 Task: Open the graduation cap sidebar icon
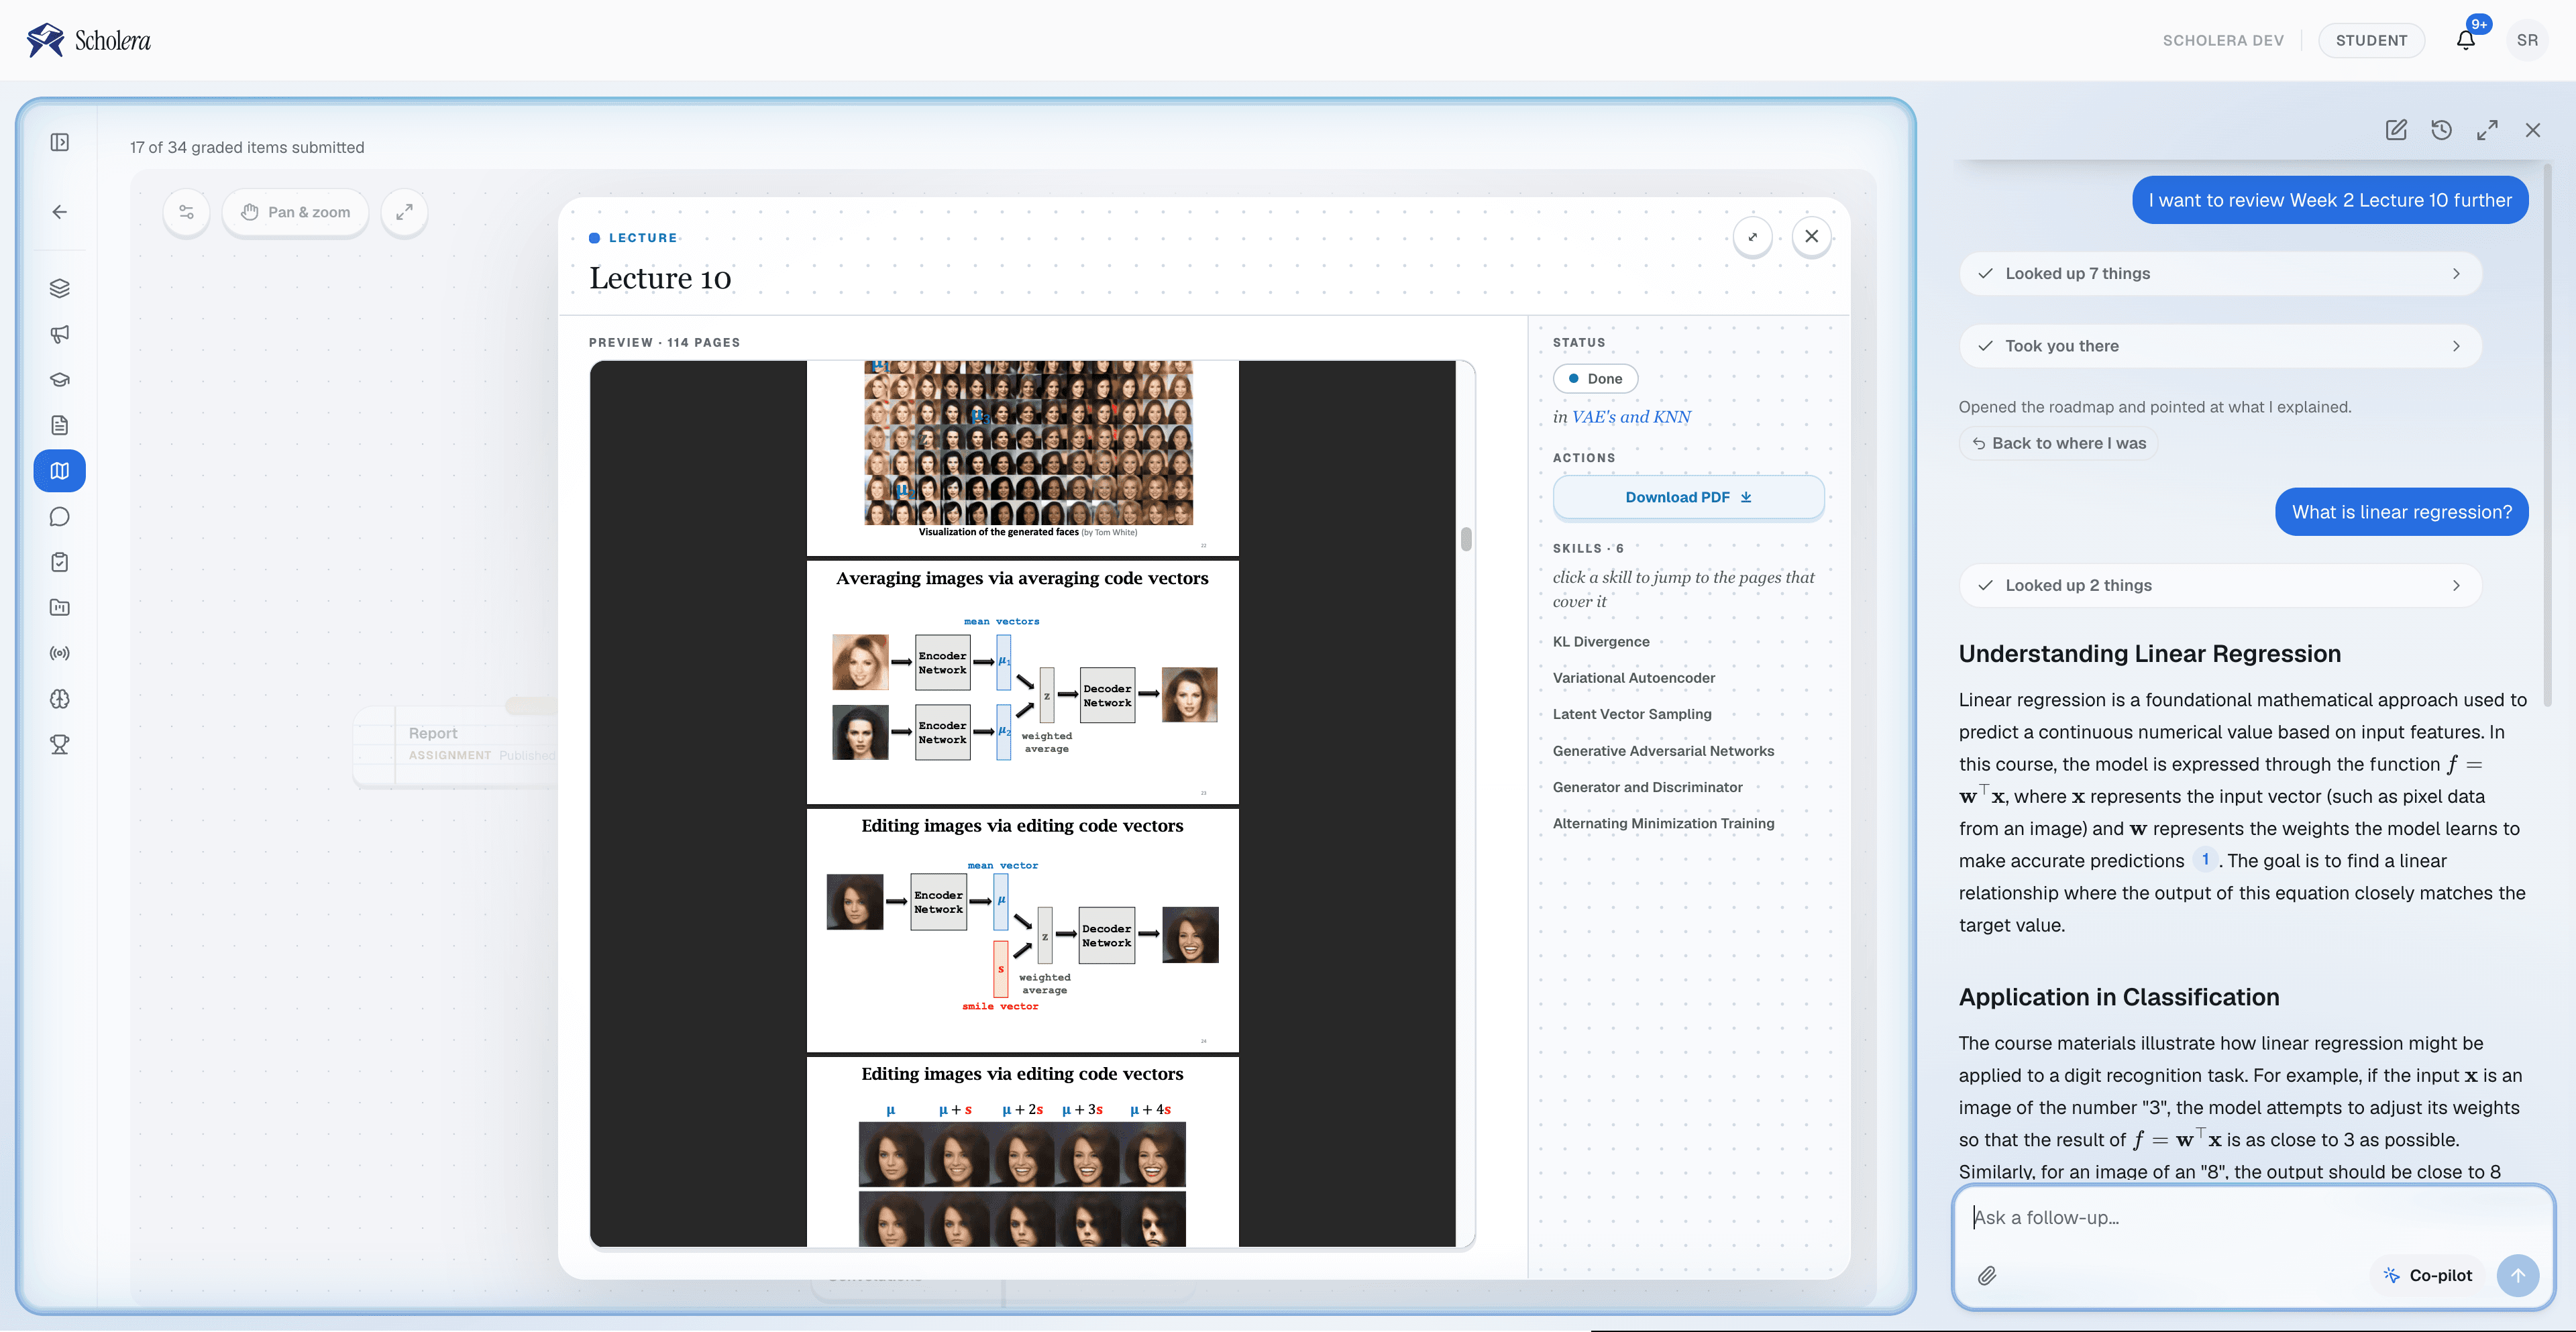pyautogui.click(x=60, y=380)
